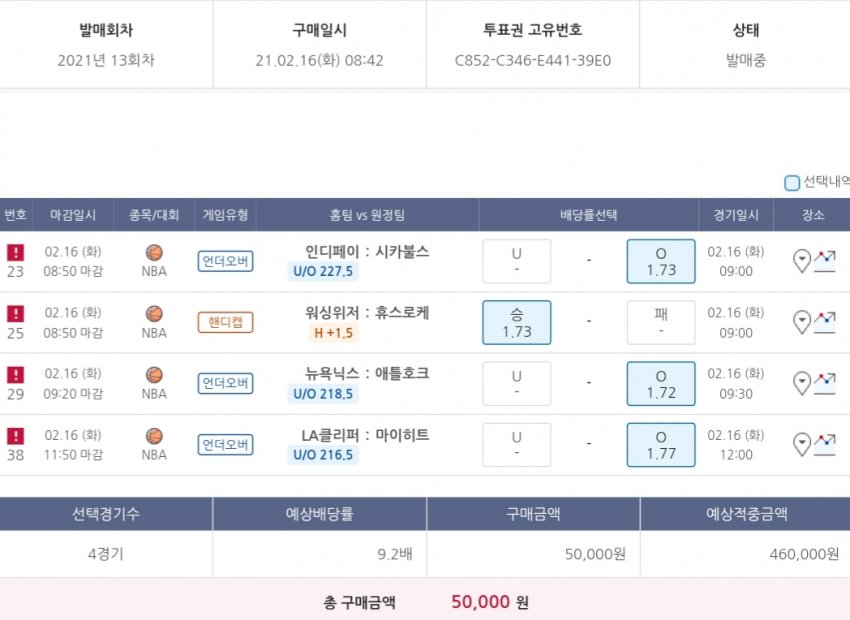Screen dimensions: 850x620
Task: Click the red alert icon for game 23
Action: pyautogui.click(x=15, y=253)
